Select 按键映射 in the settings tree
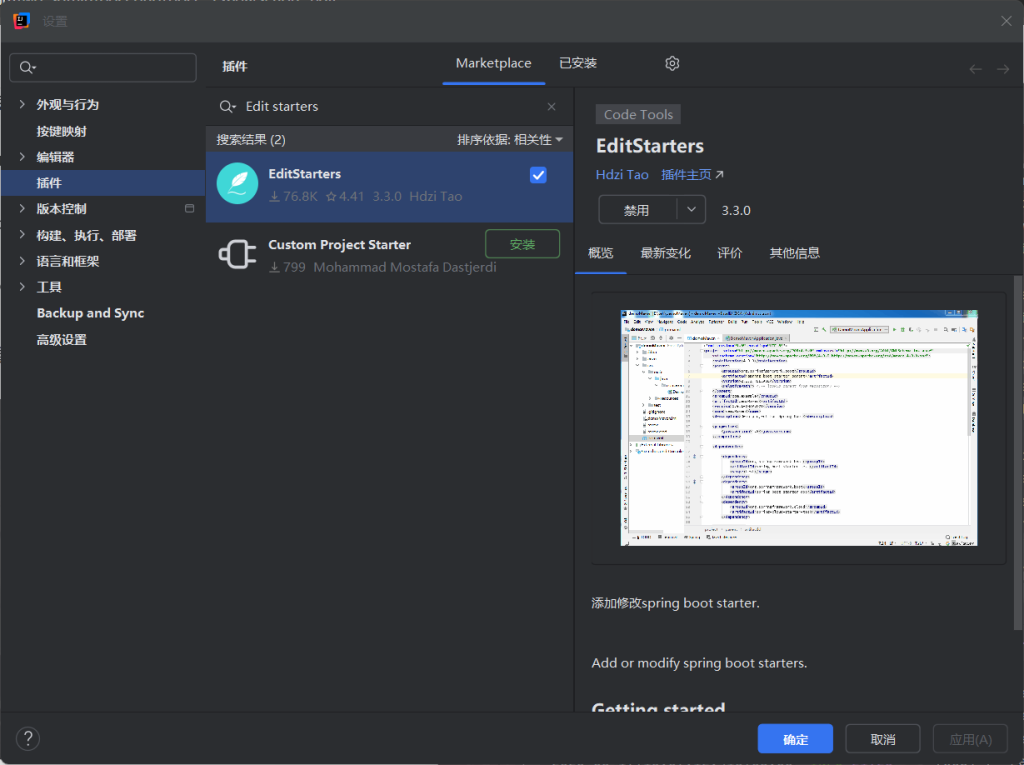The height and width of the screenshot is (765, 1024). [61, 131]
